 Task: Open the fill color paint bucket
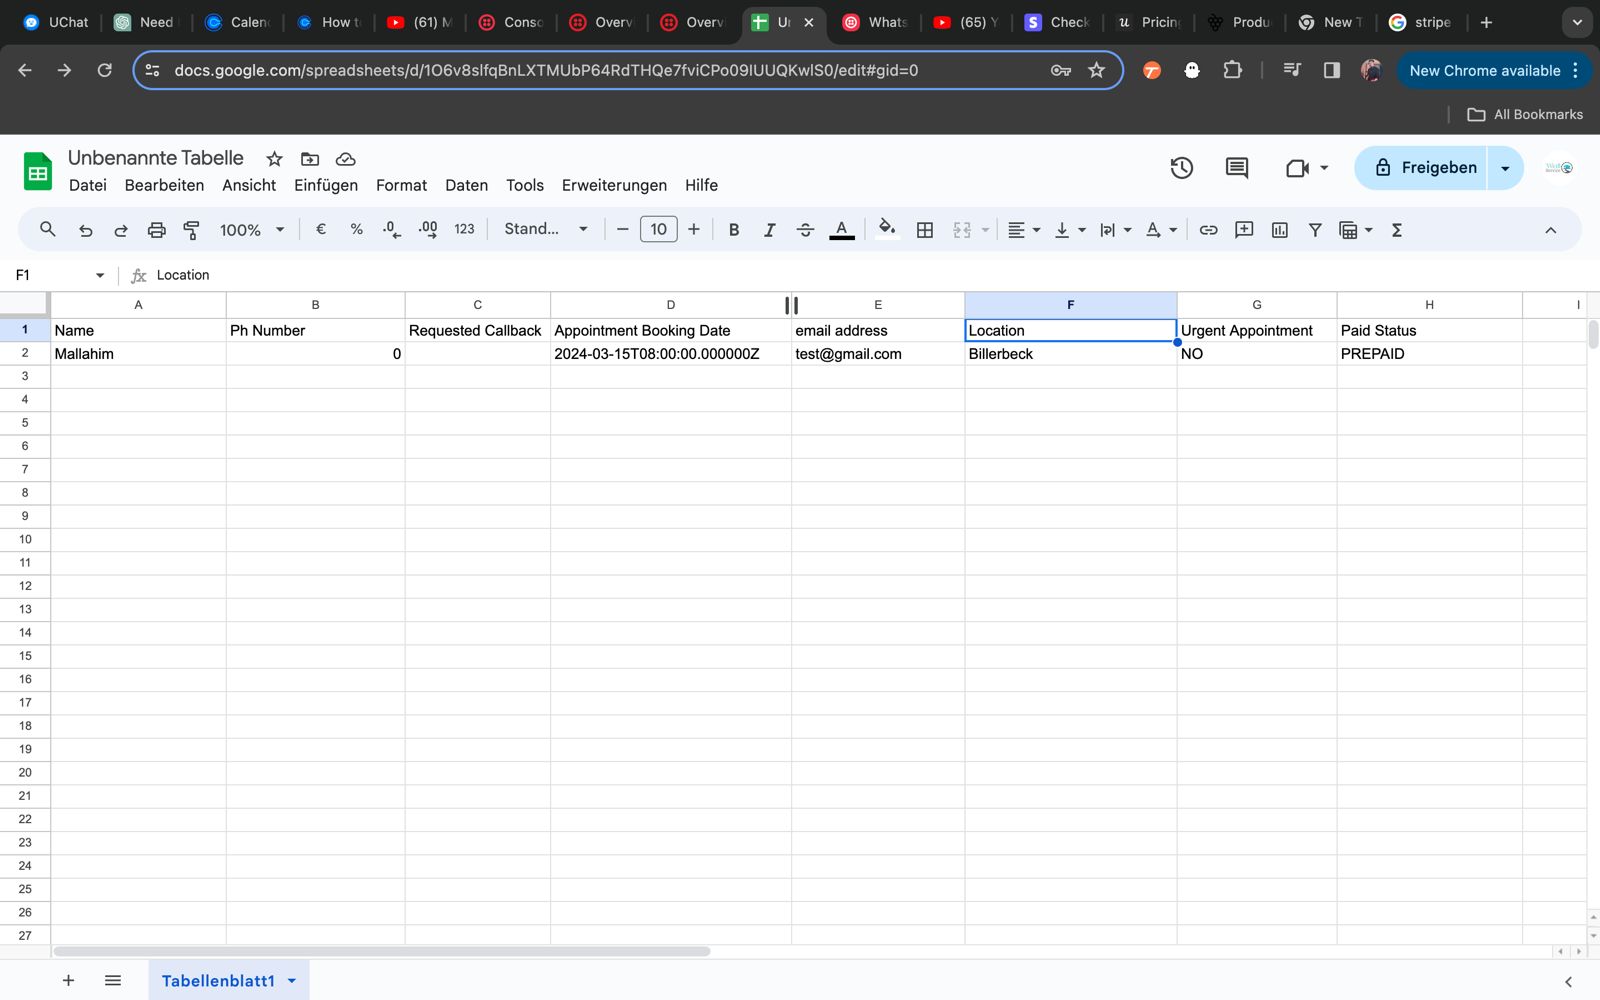(x=886, y=229)
